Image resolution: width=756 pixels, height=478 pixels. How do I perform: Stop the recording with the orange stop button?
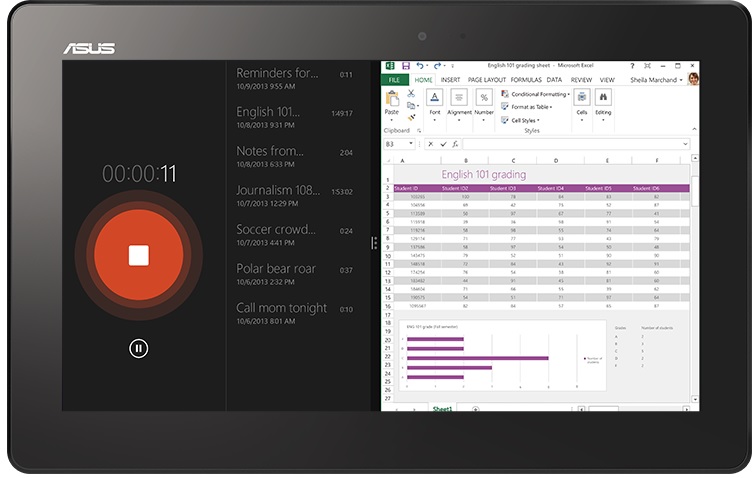(x=139, y=255)
